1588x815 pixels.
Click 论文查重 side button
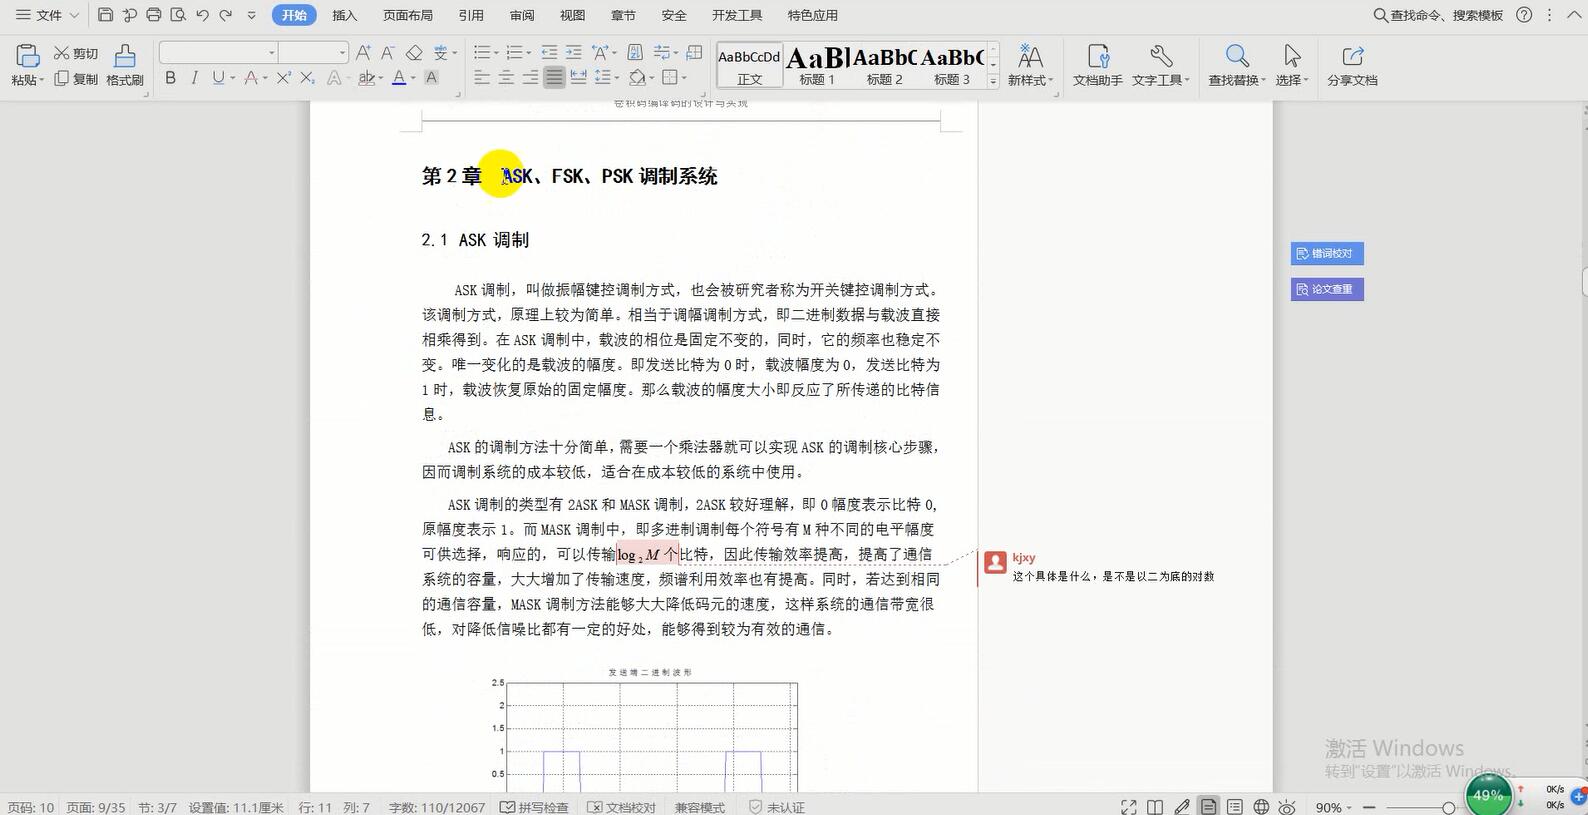1327,289
